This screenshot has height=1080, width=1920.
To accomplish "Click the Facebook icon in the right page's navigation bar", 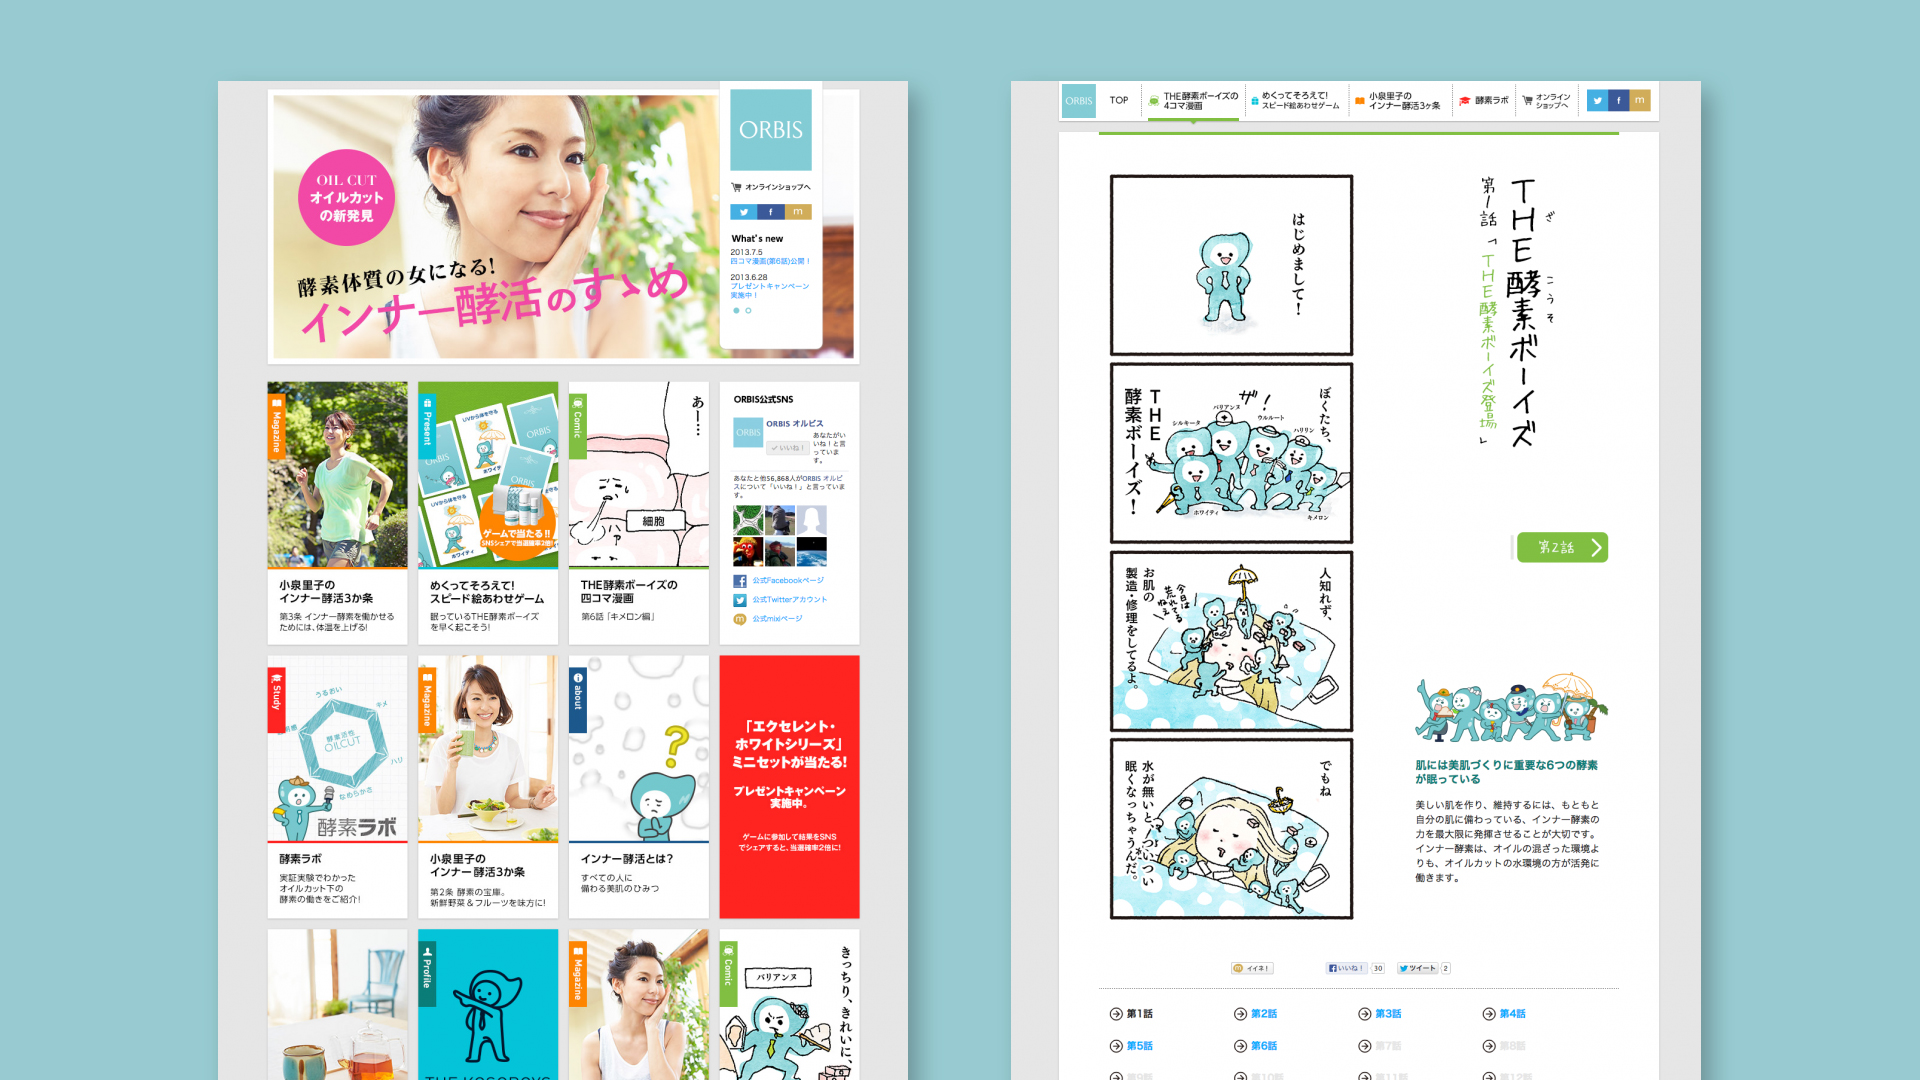I will pyautogui.click(x=1618, y=100).
